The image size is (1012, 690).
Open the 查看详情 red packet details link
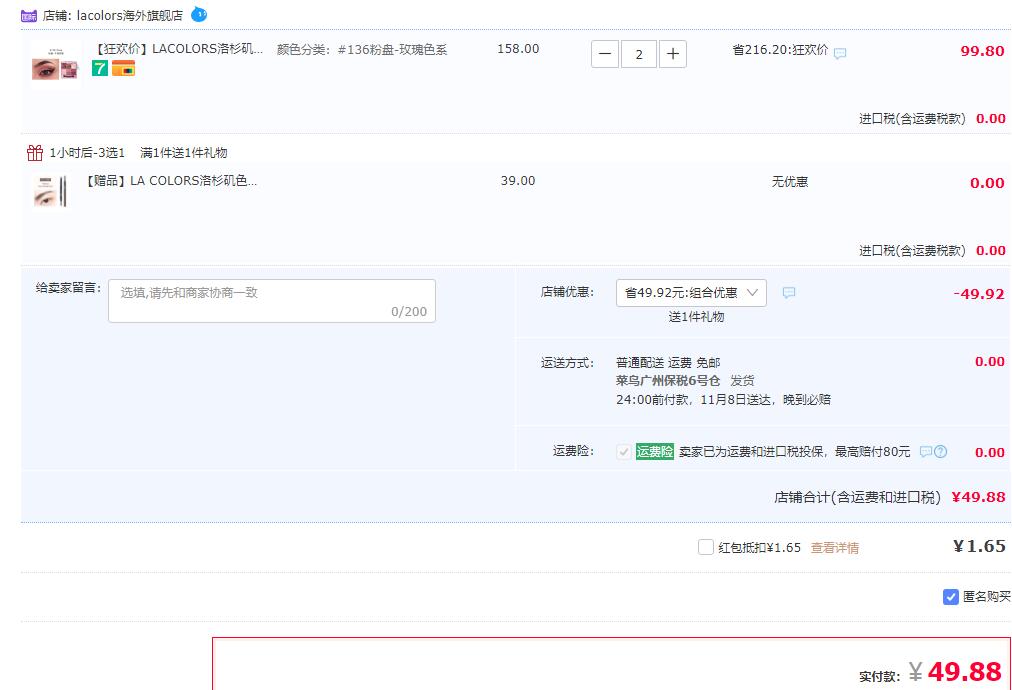[x=834, y=548]
